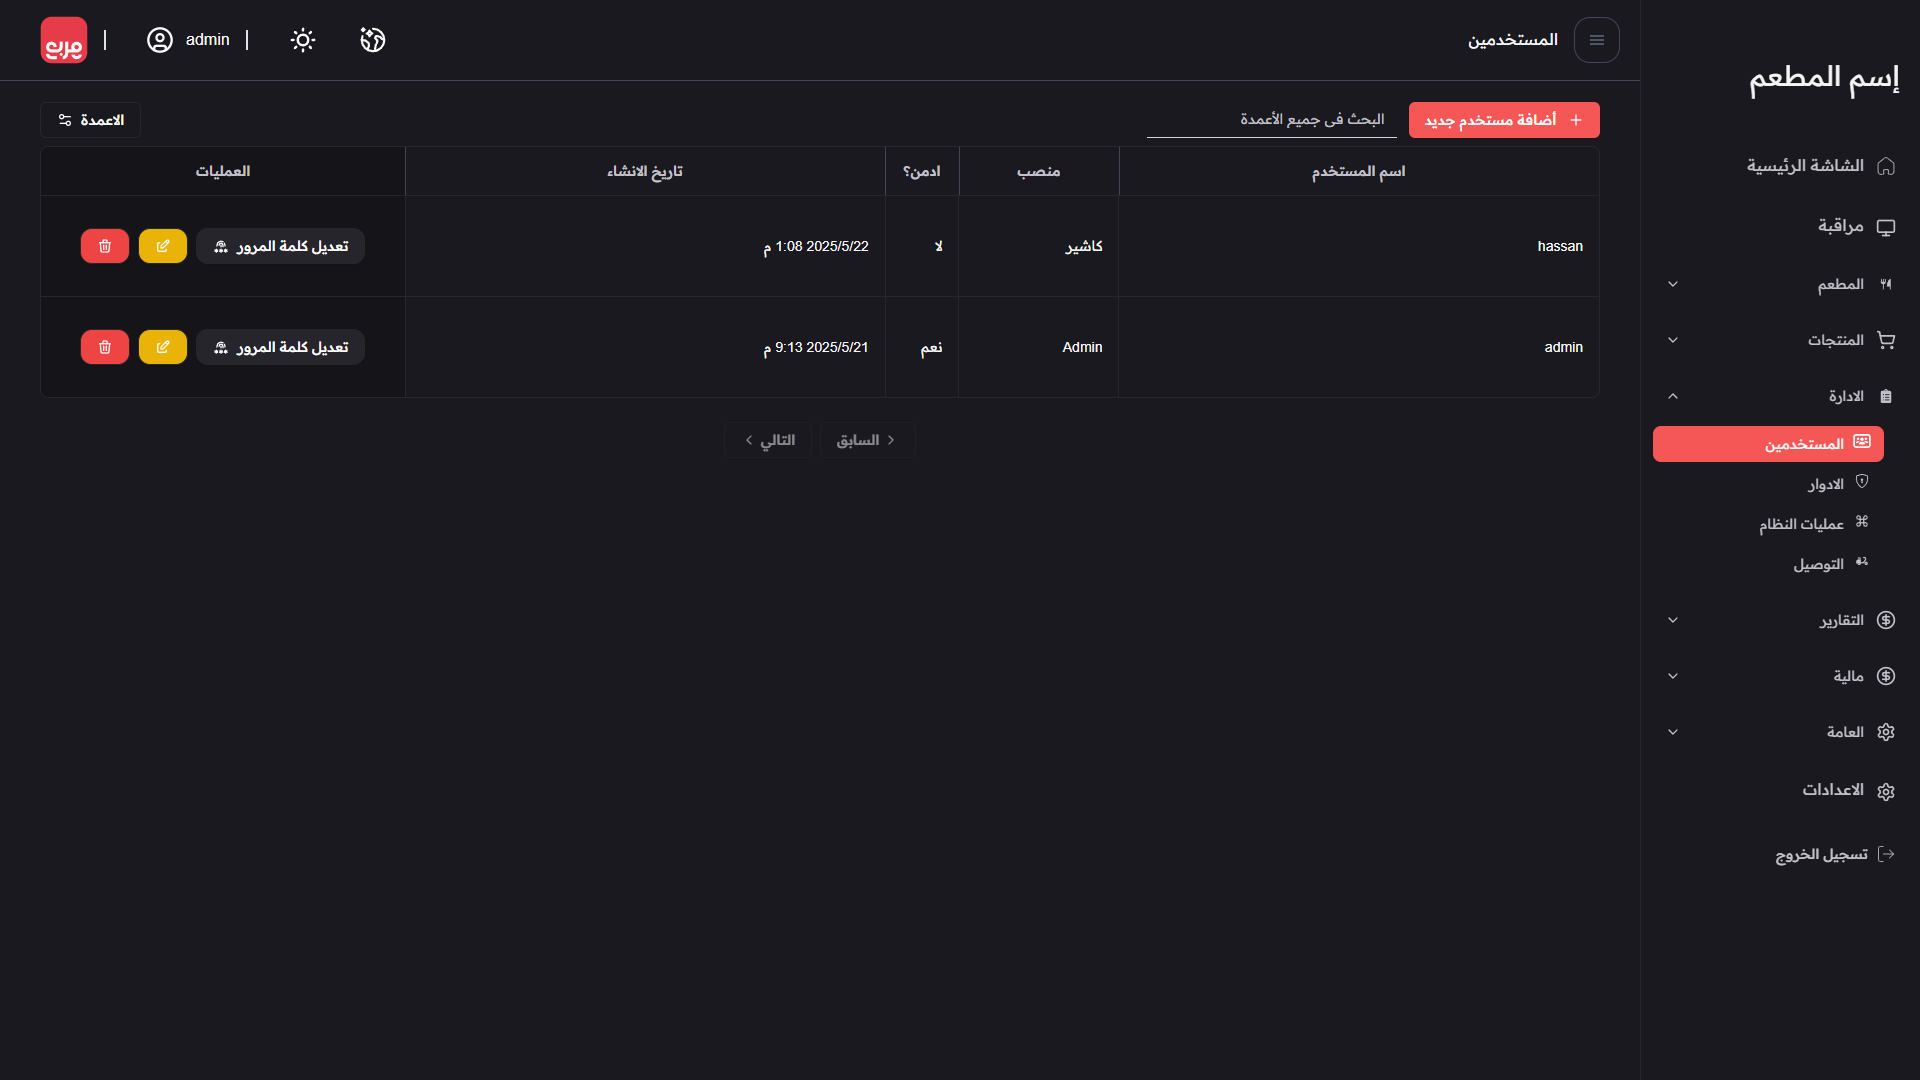This screenshot has height=1080, width=1920.
Task: Edit the admin user with yellow pencil icon
Action: click(163, 347)
